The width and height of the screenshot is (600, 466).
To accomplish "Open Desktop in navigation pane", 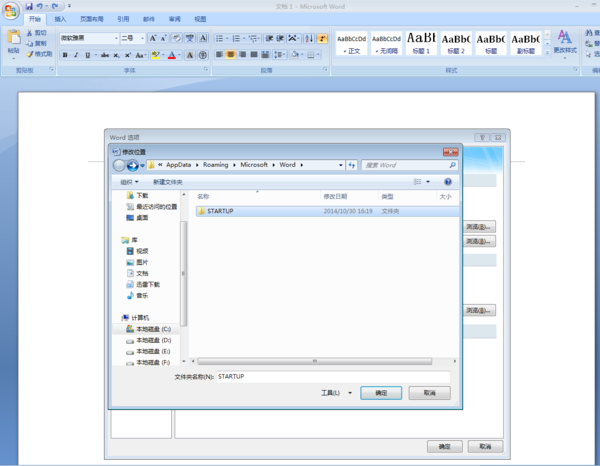I will (x=137, y=218).
